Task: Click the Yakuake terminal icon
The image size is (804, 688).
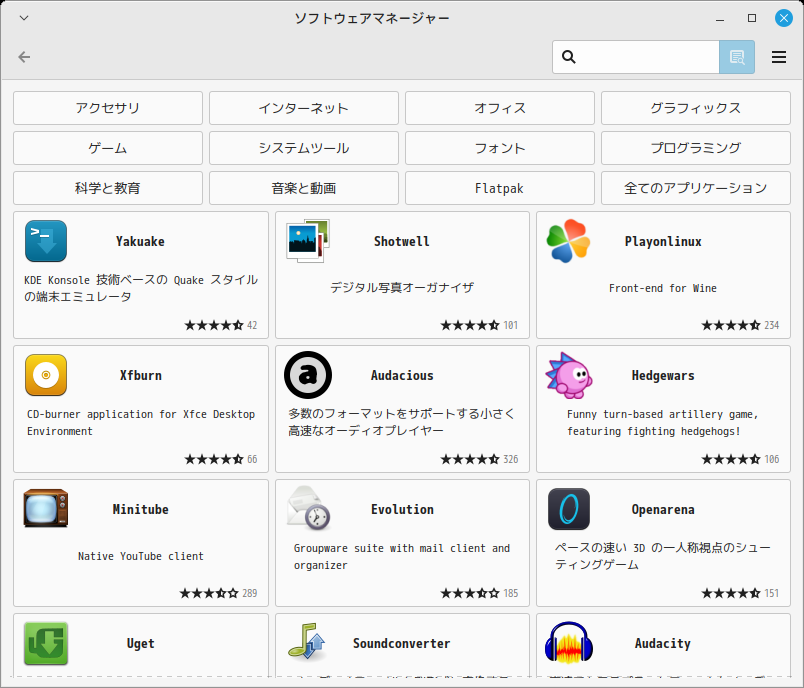Action: point(46,241)
